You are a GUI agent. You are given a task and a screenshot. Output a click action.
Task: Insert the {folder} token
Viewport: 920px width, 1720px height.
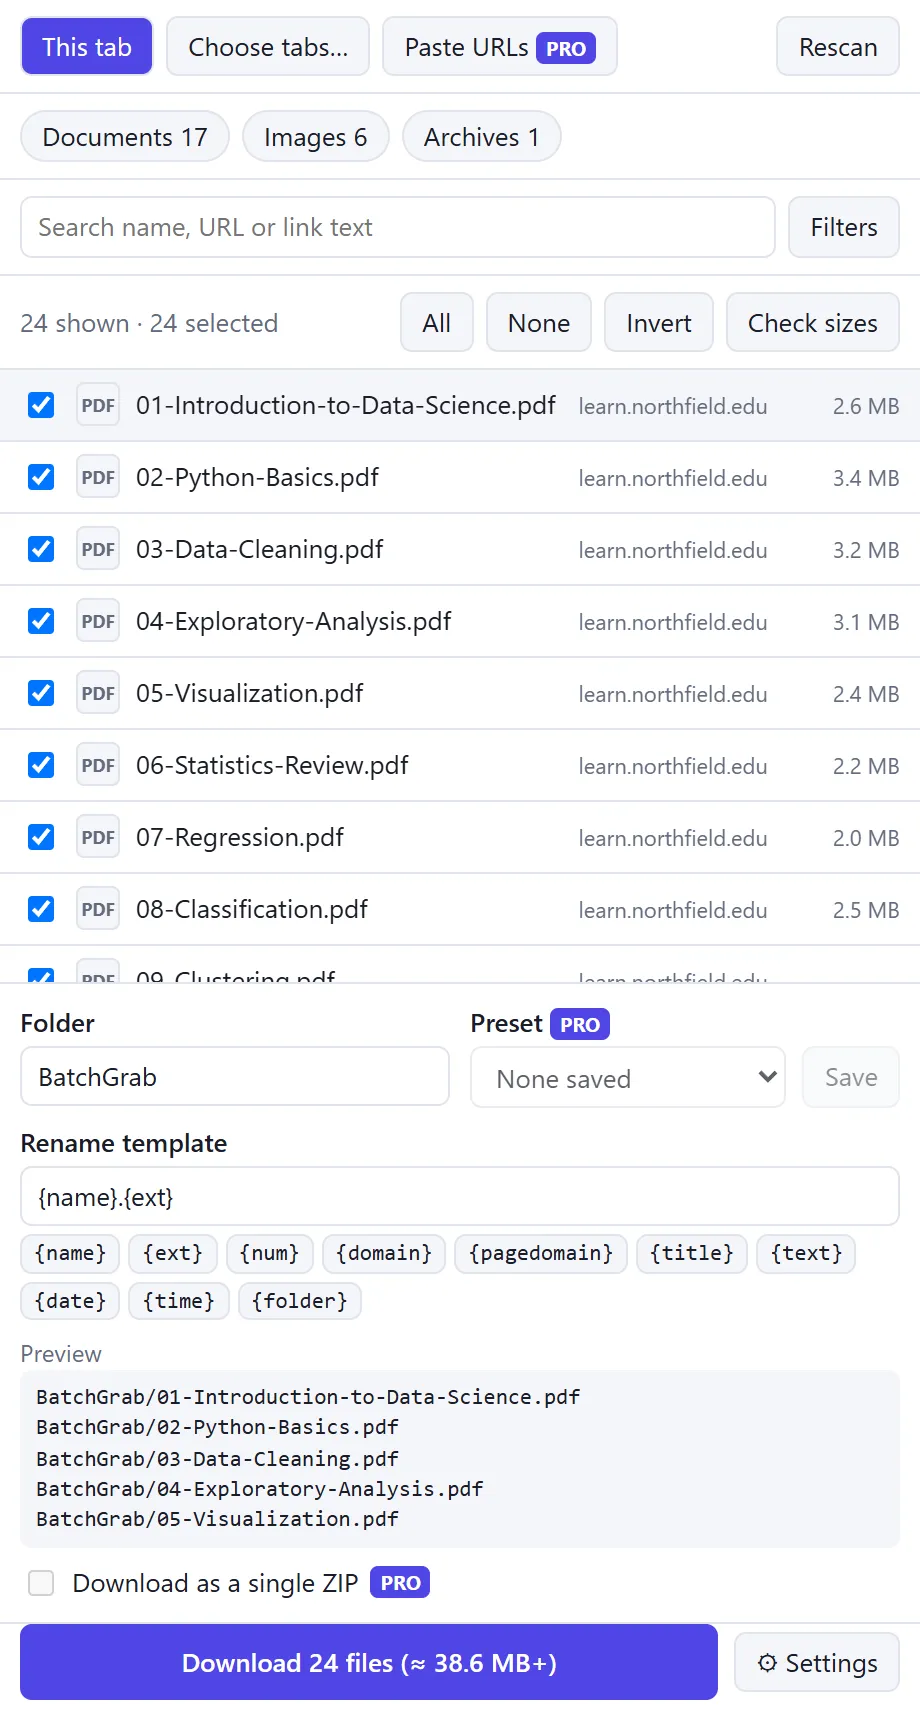click(300, 1301)
